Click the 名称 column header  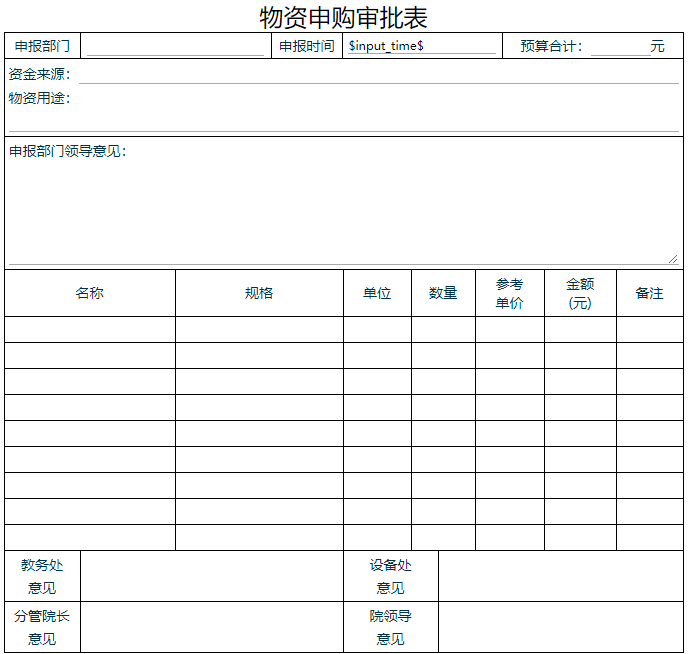(90, 293)
